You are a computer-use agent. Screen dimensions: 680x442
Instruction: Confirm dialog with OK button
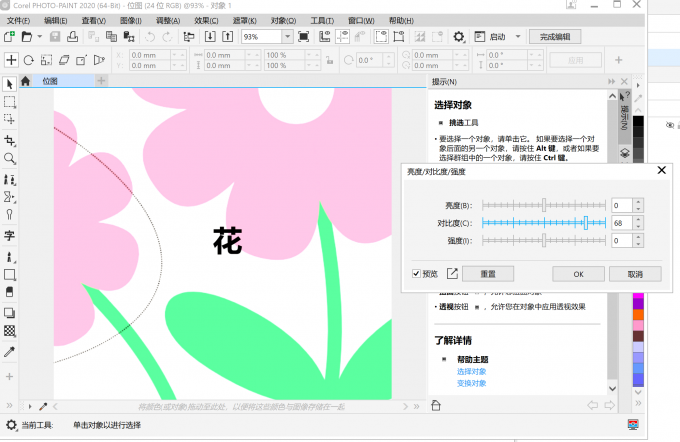578,274
